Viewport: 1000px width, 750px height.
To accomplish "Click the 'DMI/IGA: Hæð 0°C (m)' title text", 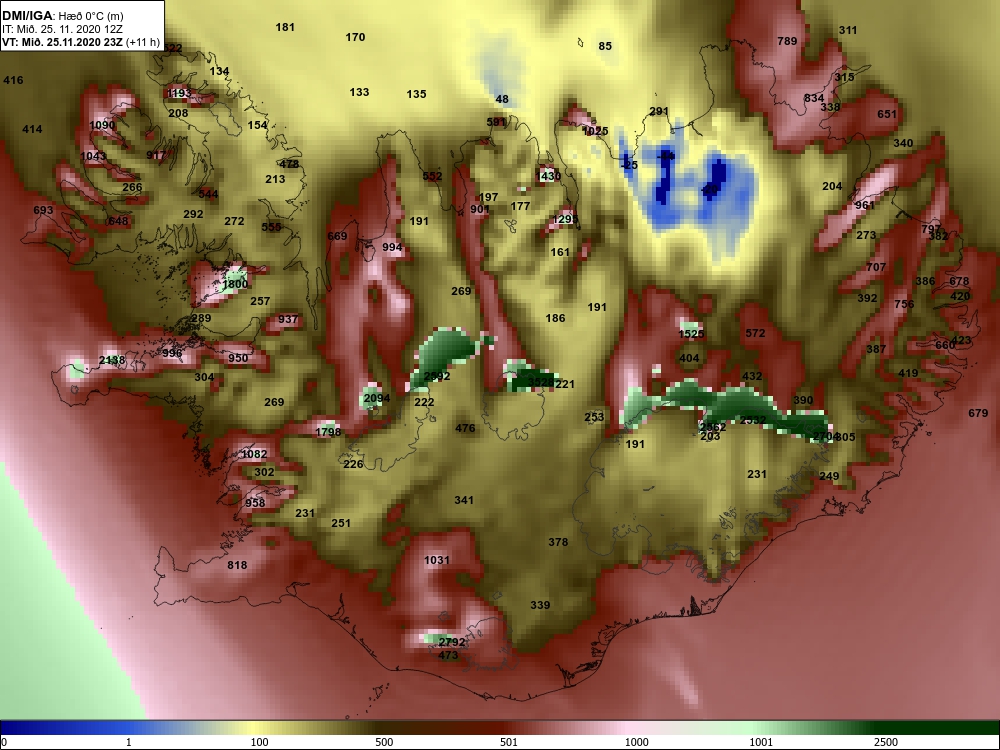I will [x=64, y=15].
